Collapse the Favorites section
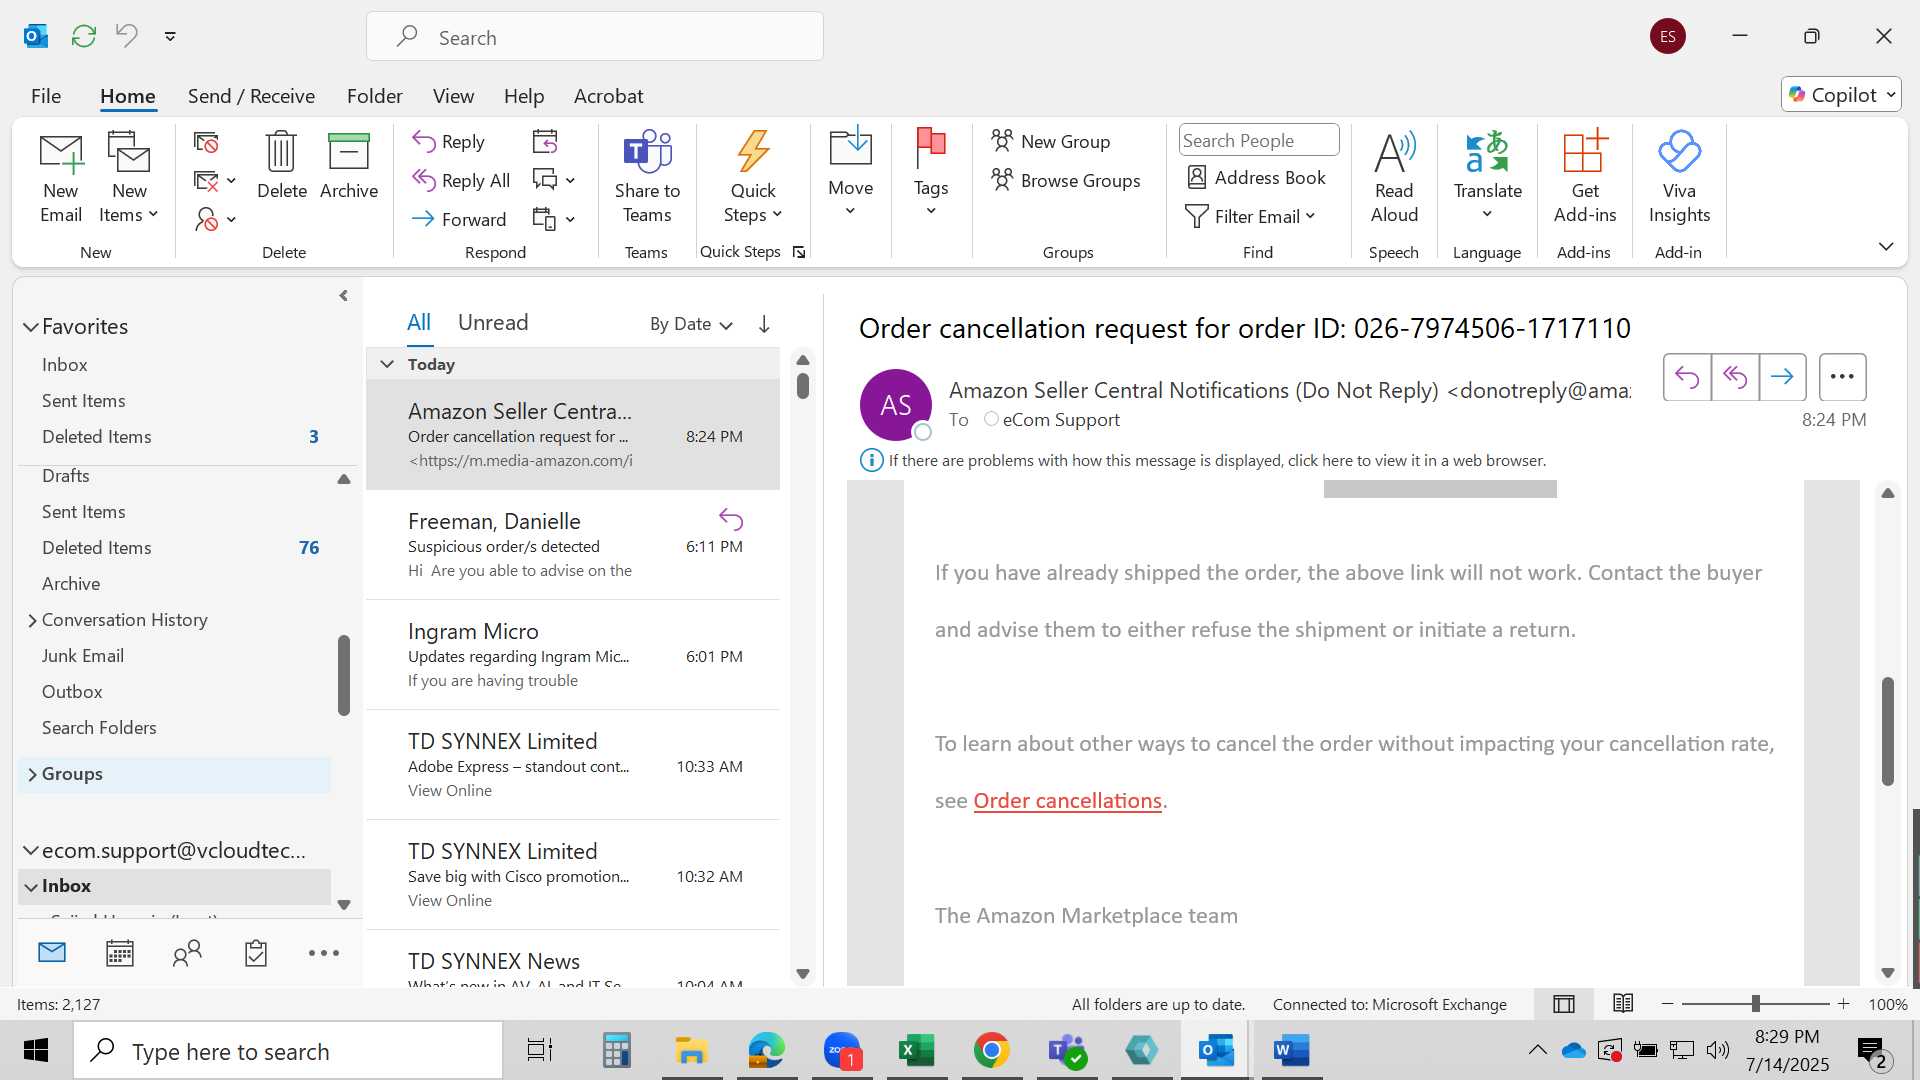This screenshot has height=1080, width=1920. point(31,327)
